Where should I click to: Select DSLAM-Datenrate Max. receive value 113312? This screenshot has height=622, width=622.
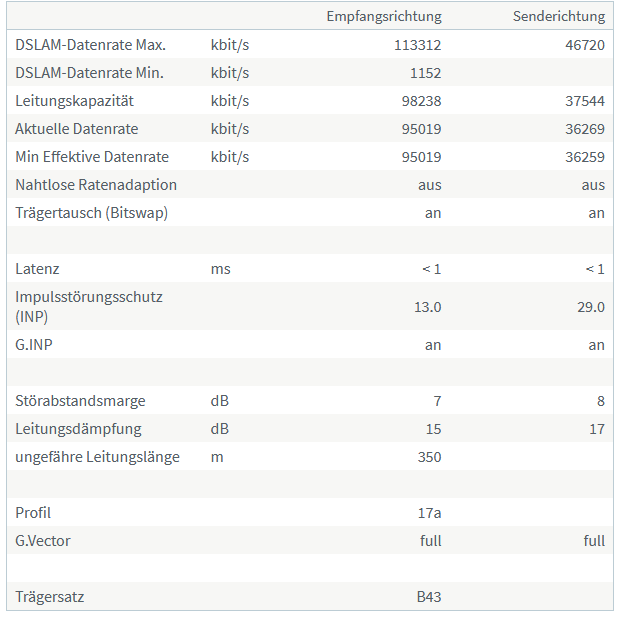point(417,45)
